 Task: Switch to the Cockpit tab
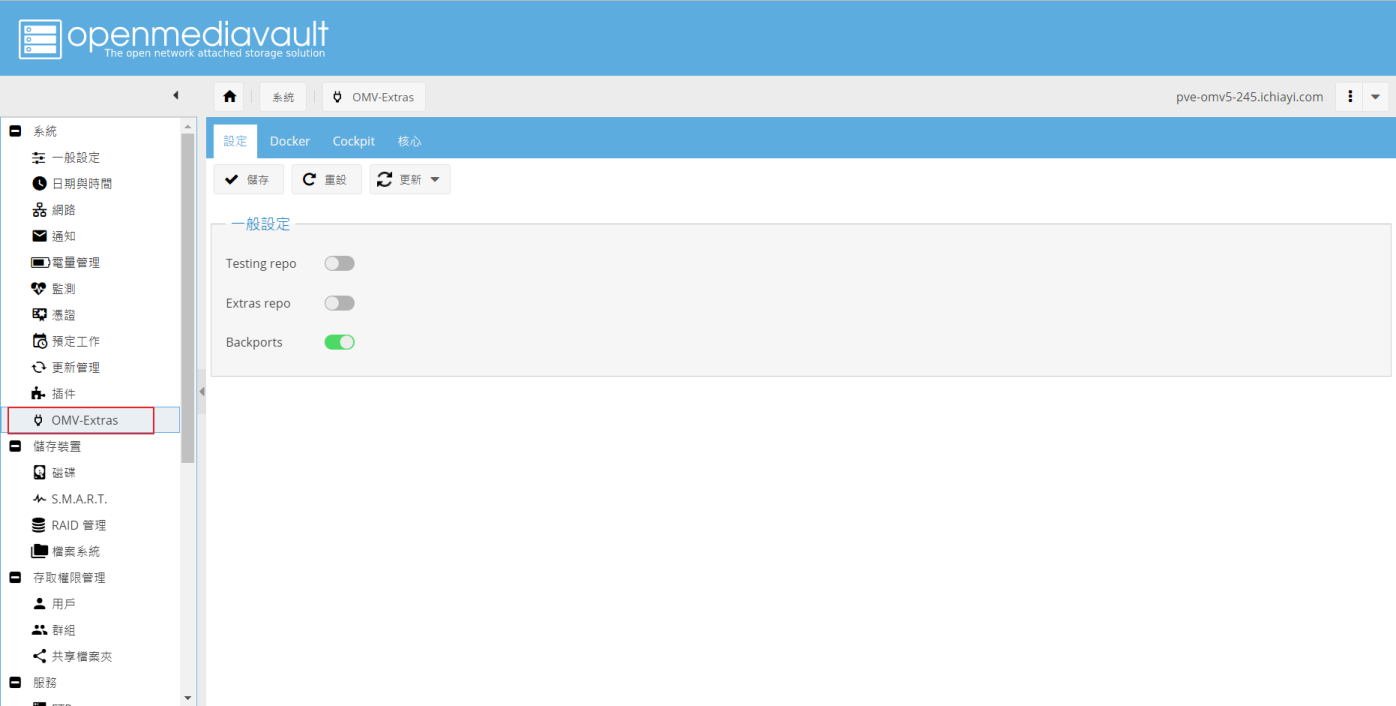tap(354, 141)
